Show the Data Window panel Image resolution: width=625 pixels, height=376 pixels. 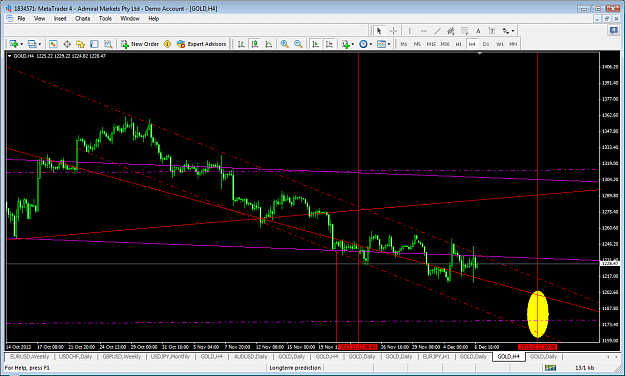[x=67, y=44]
